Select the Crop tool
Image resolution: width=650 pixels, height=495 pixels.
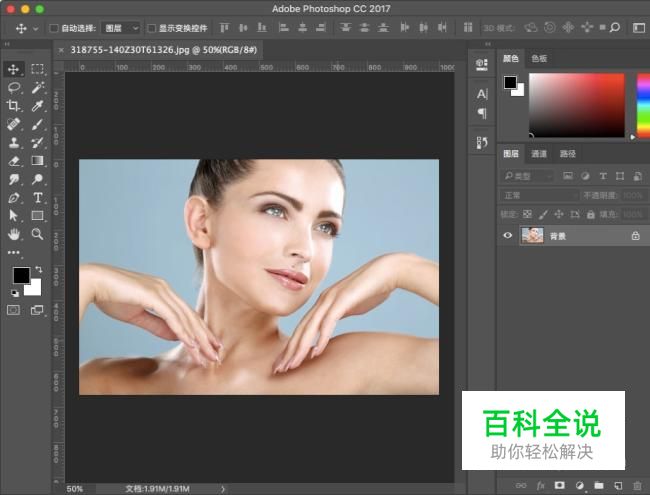tap(14, 106)
